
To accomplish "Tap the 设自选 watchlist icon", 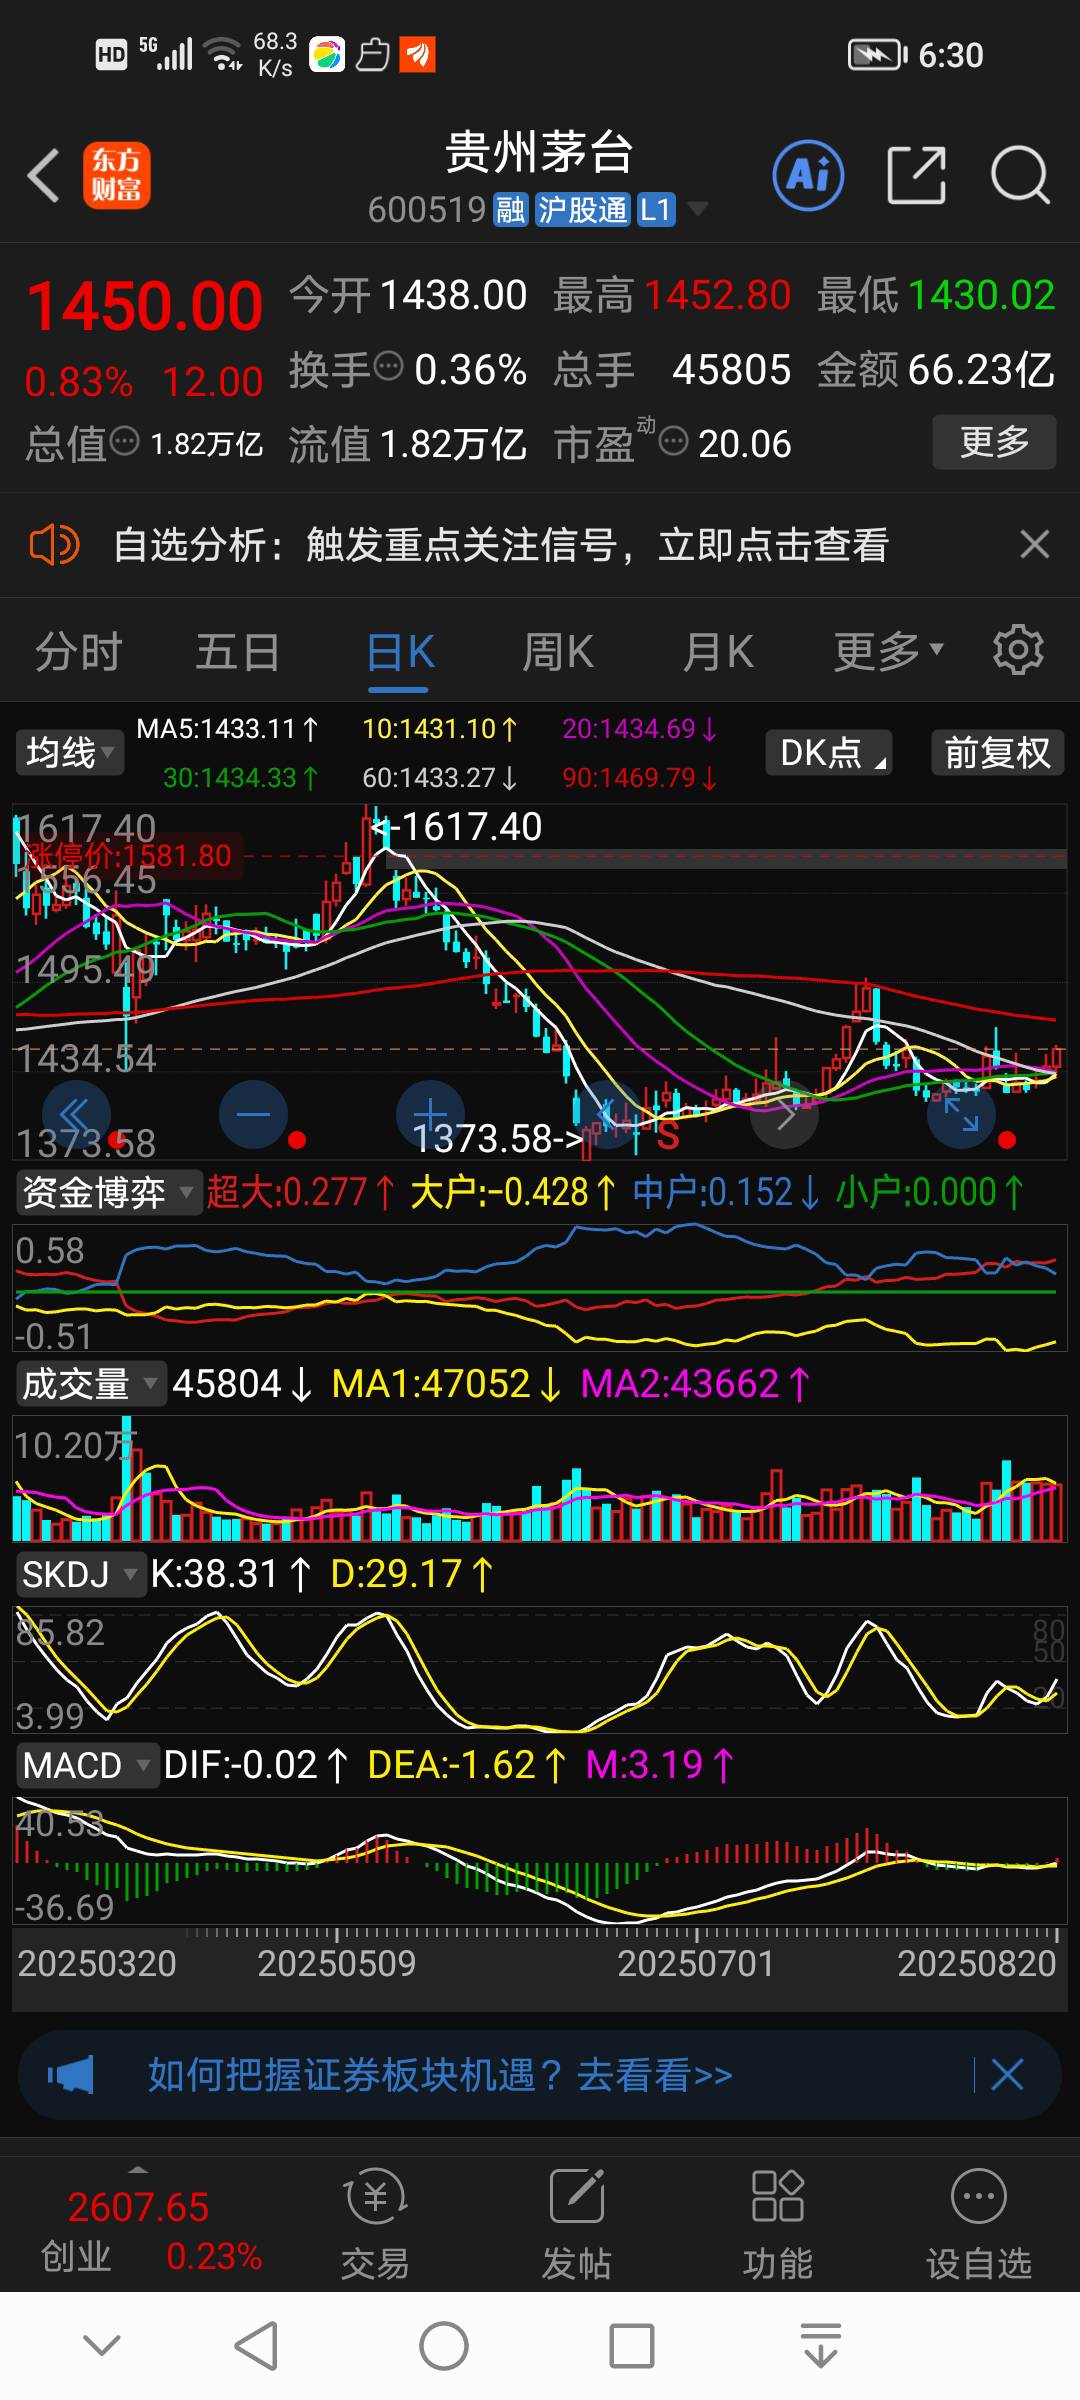I will 979,2226.
